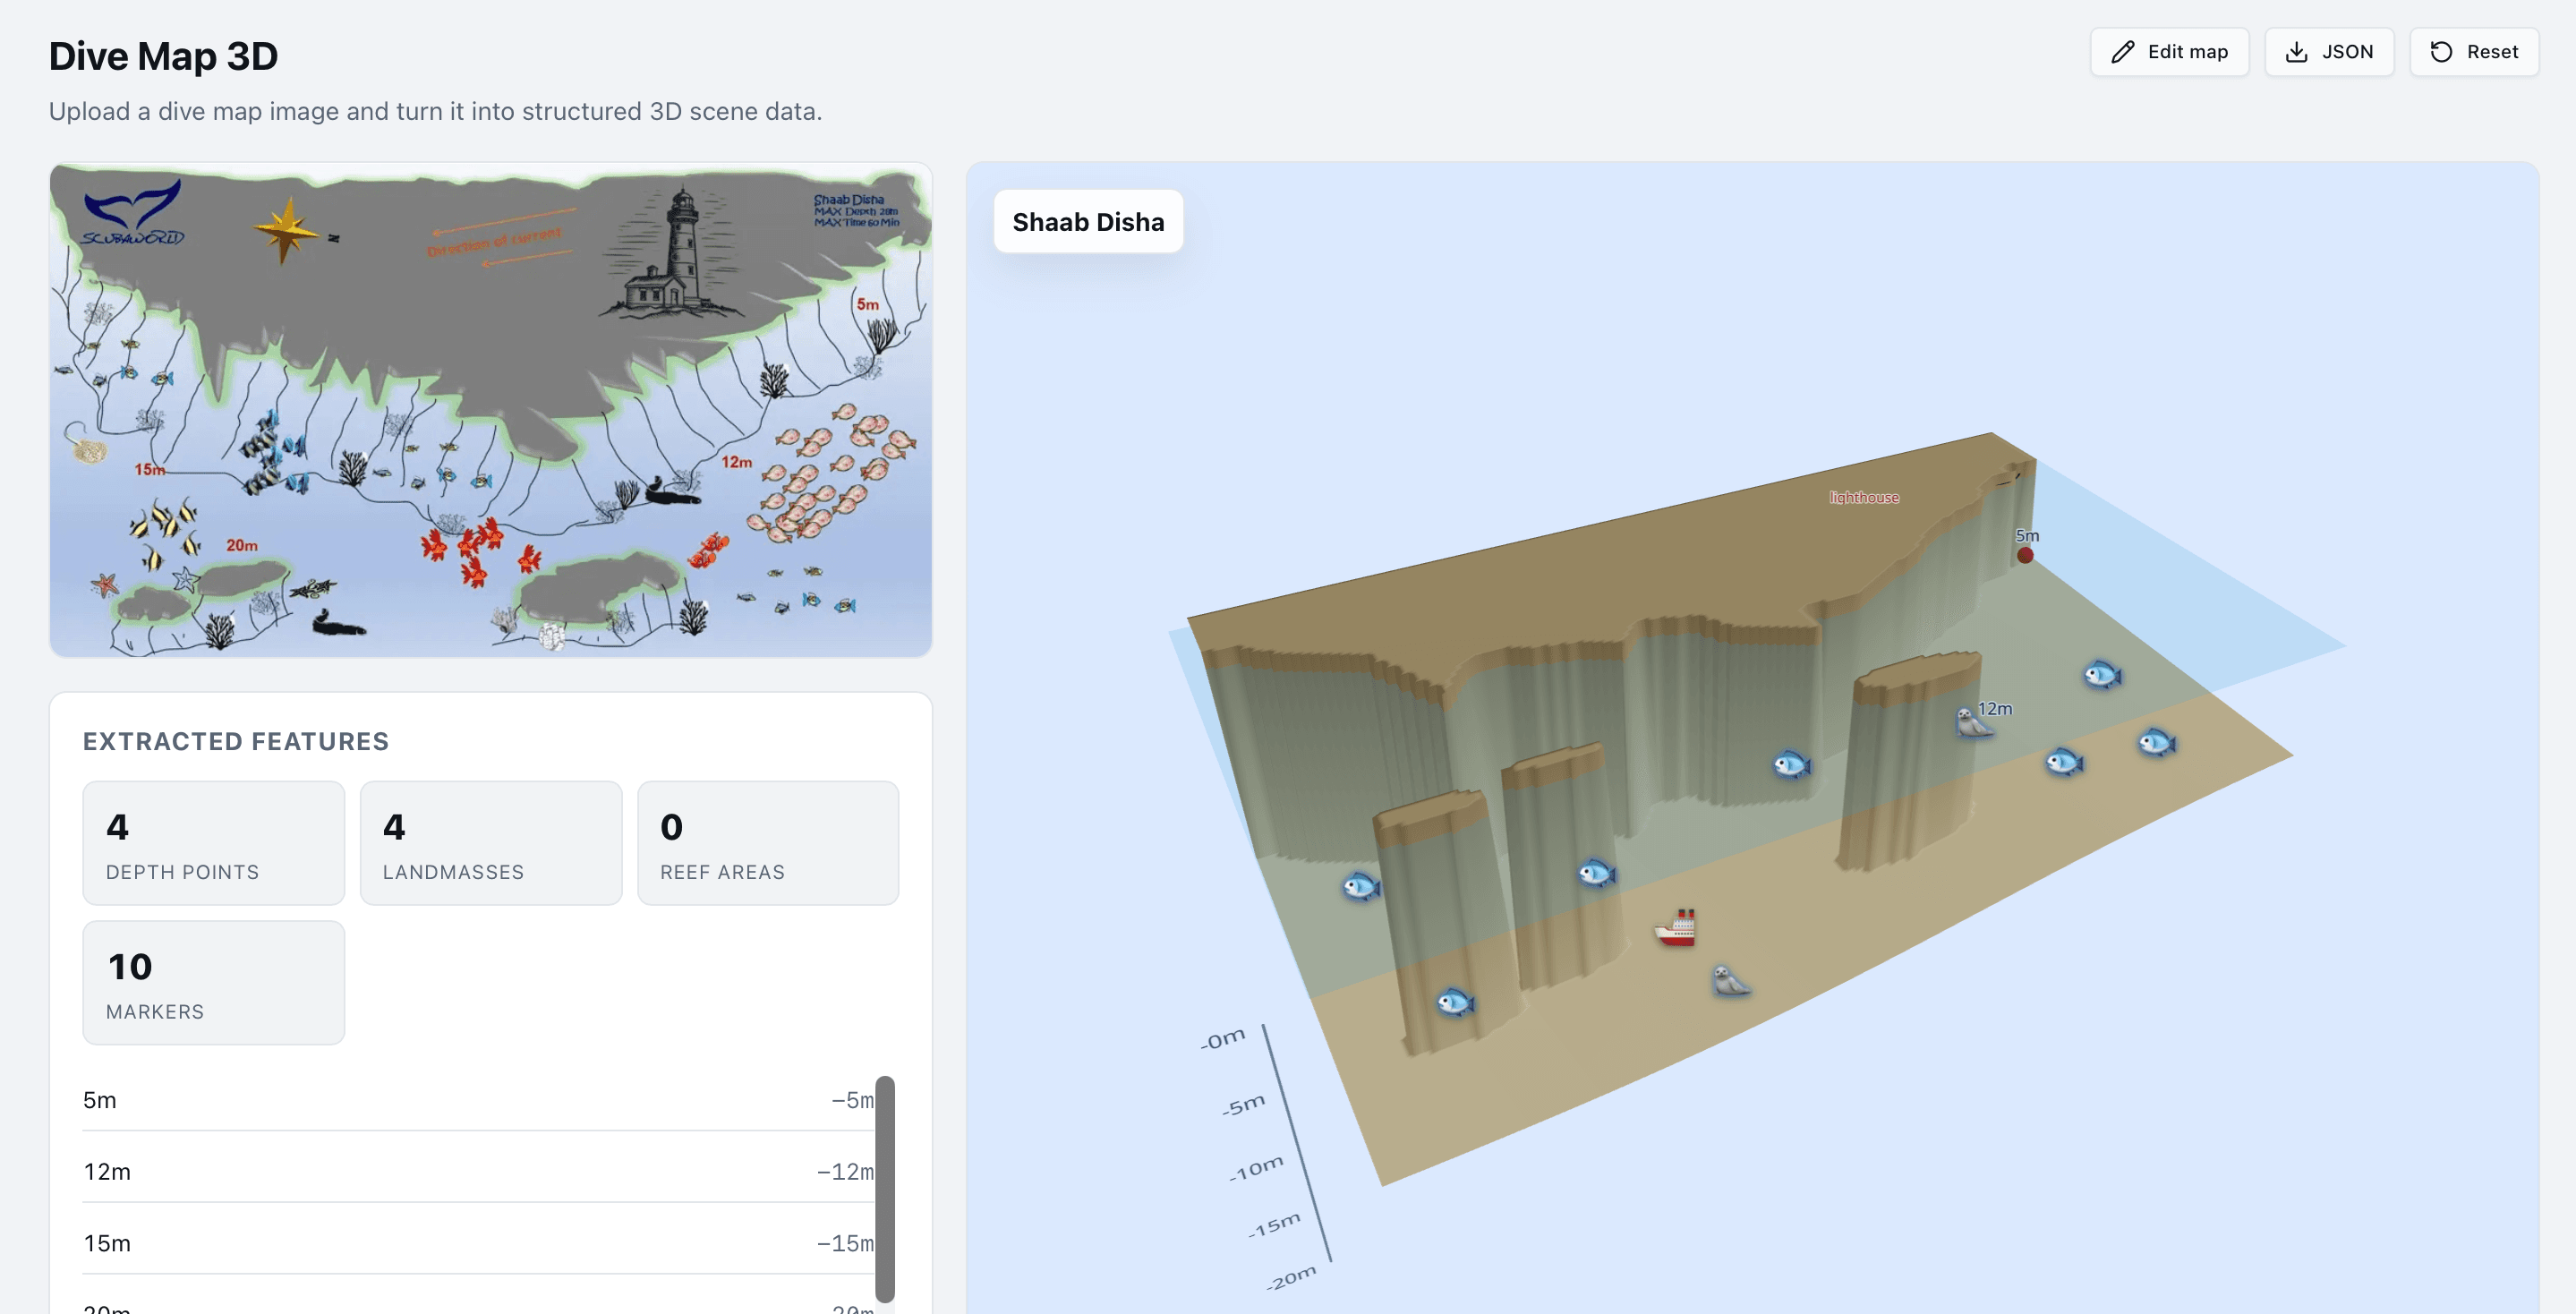Click the Edit map button
The image size is (2576, 1314).
pyautogui.click(x=2169, y=52)
